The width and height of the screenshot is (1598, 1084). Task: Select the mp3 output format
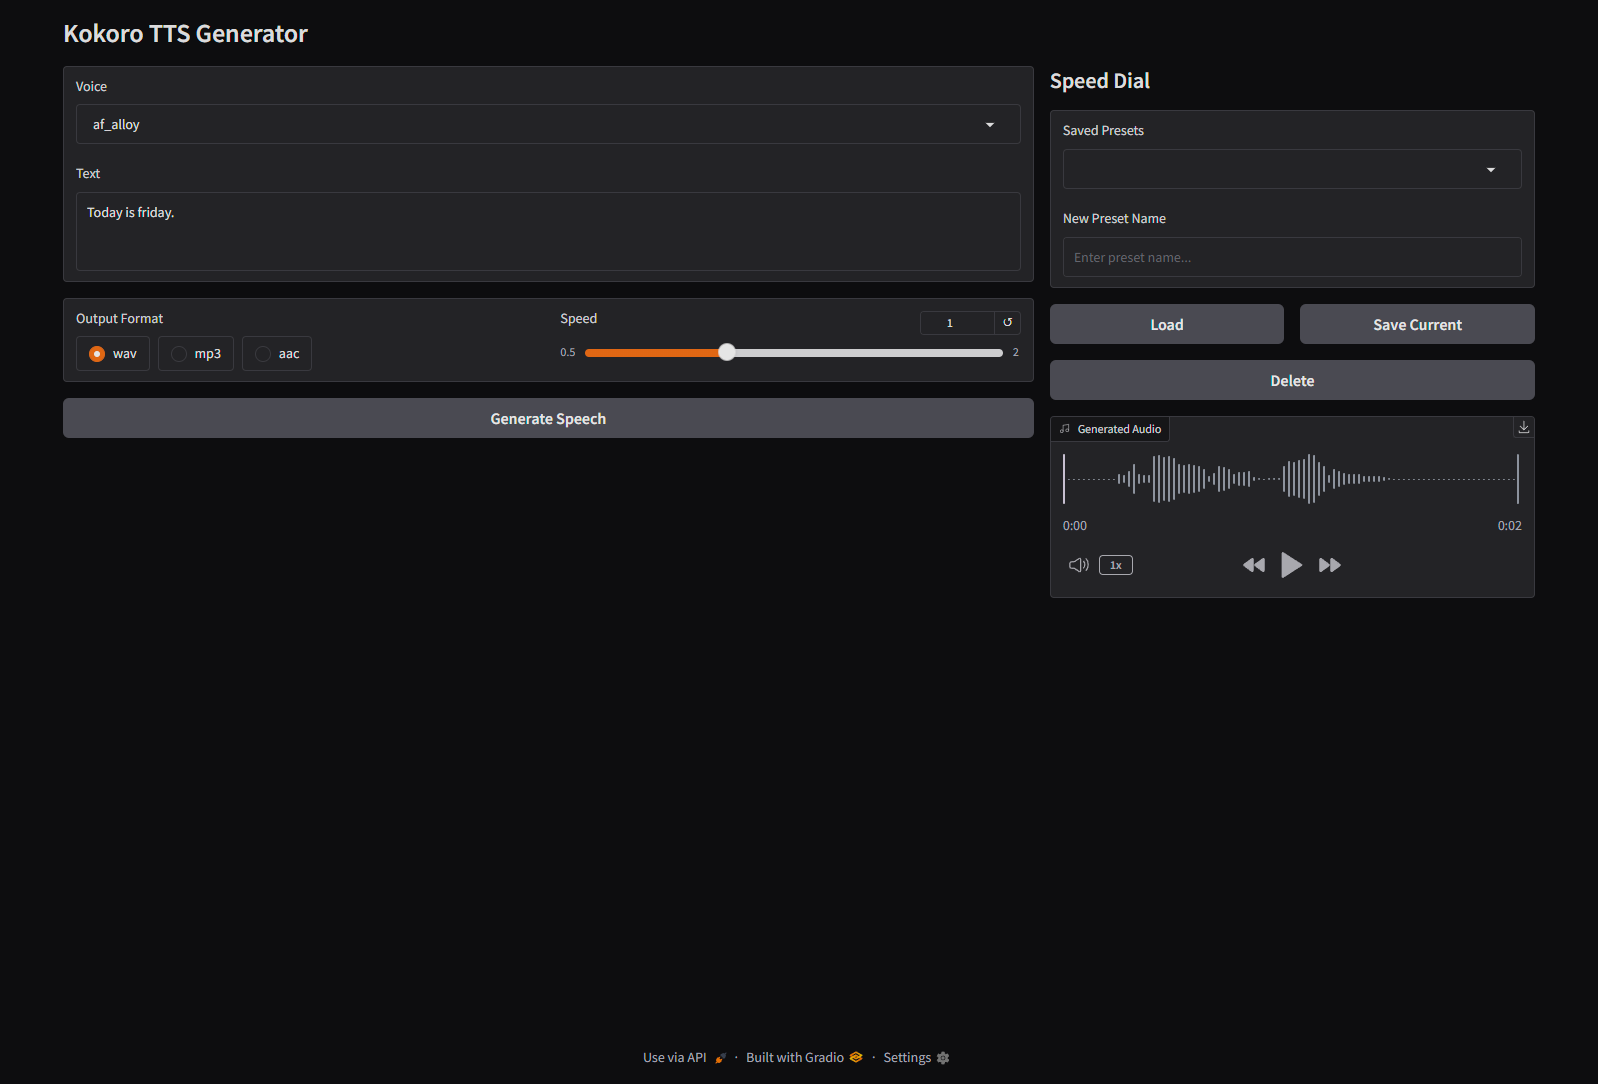coord(196,353)
